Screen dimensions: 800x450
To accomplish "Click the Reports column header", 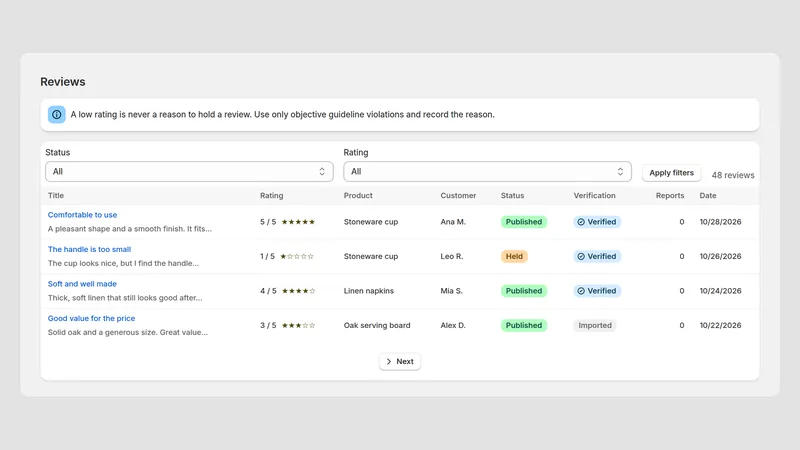I will 670,195.
